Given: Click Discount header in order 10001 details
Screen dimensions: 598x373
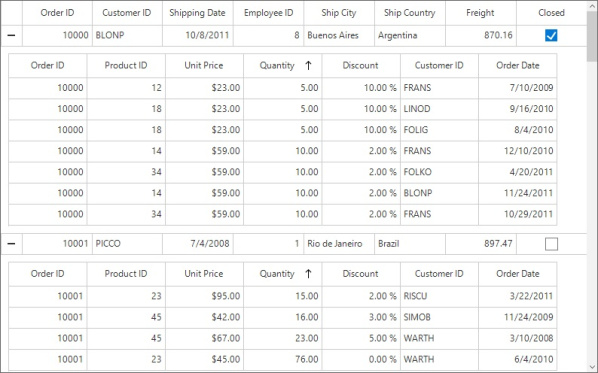Looking at the screenshot, I should click(x=361, y=274).
